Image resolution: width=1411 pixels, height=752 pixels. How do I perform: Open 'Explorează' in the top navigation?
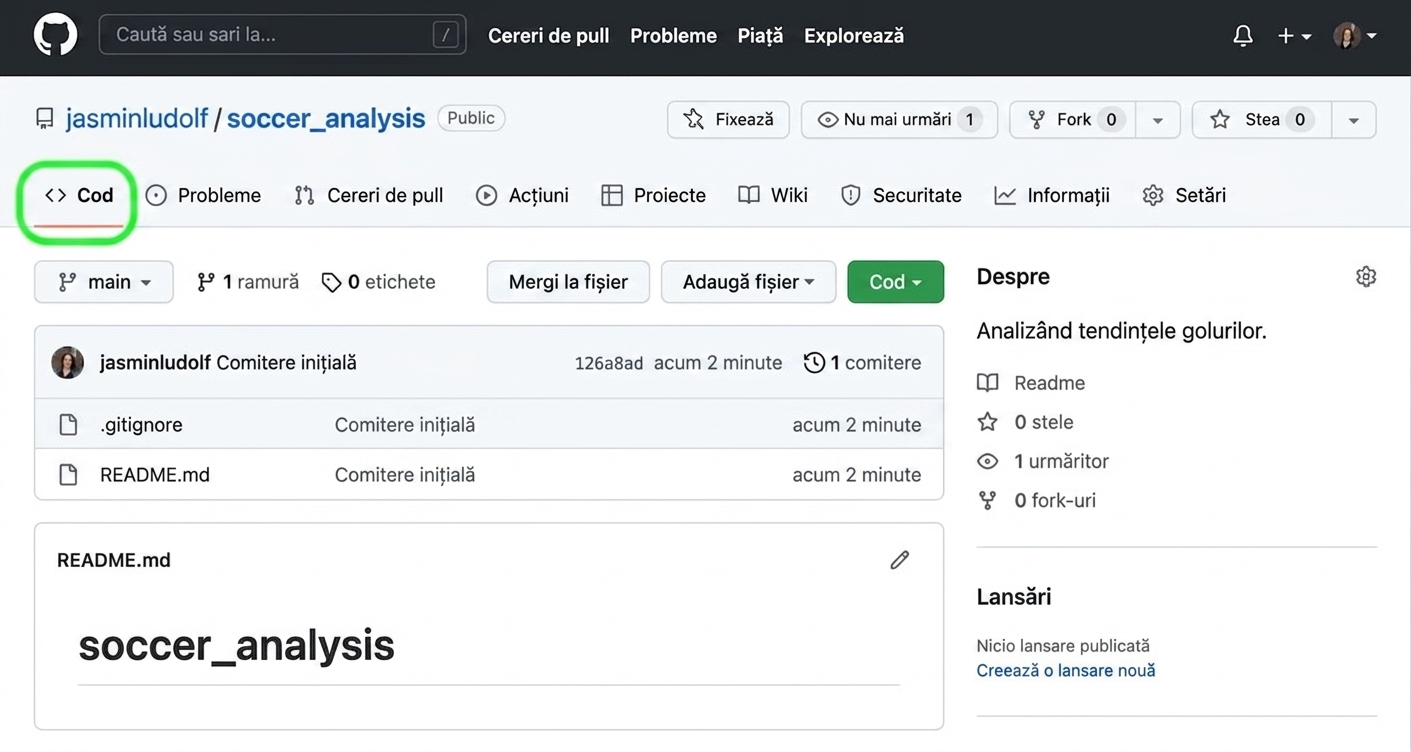[854, 36]
